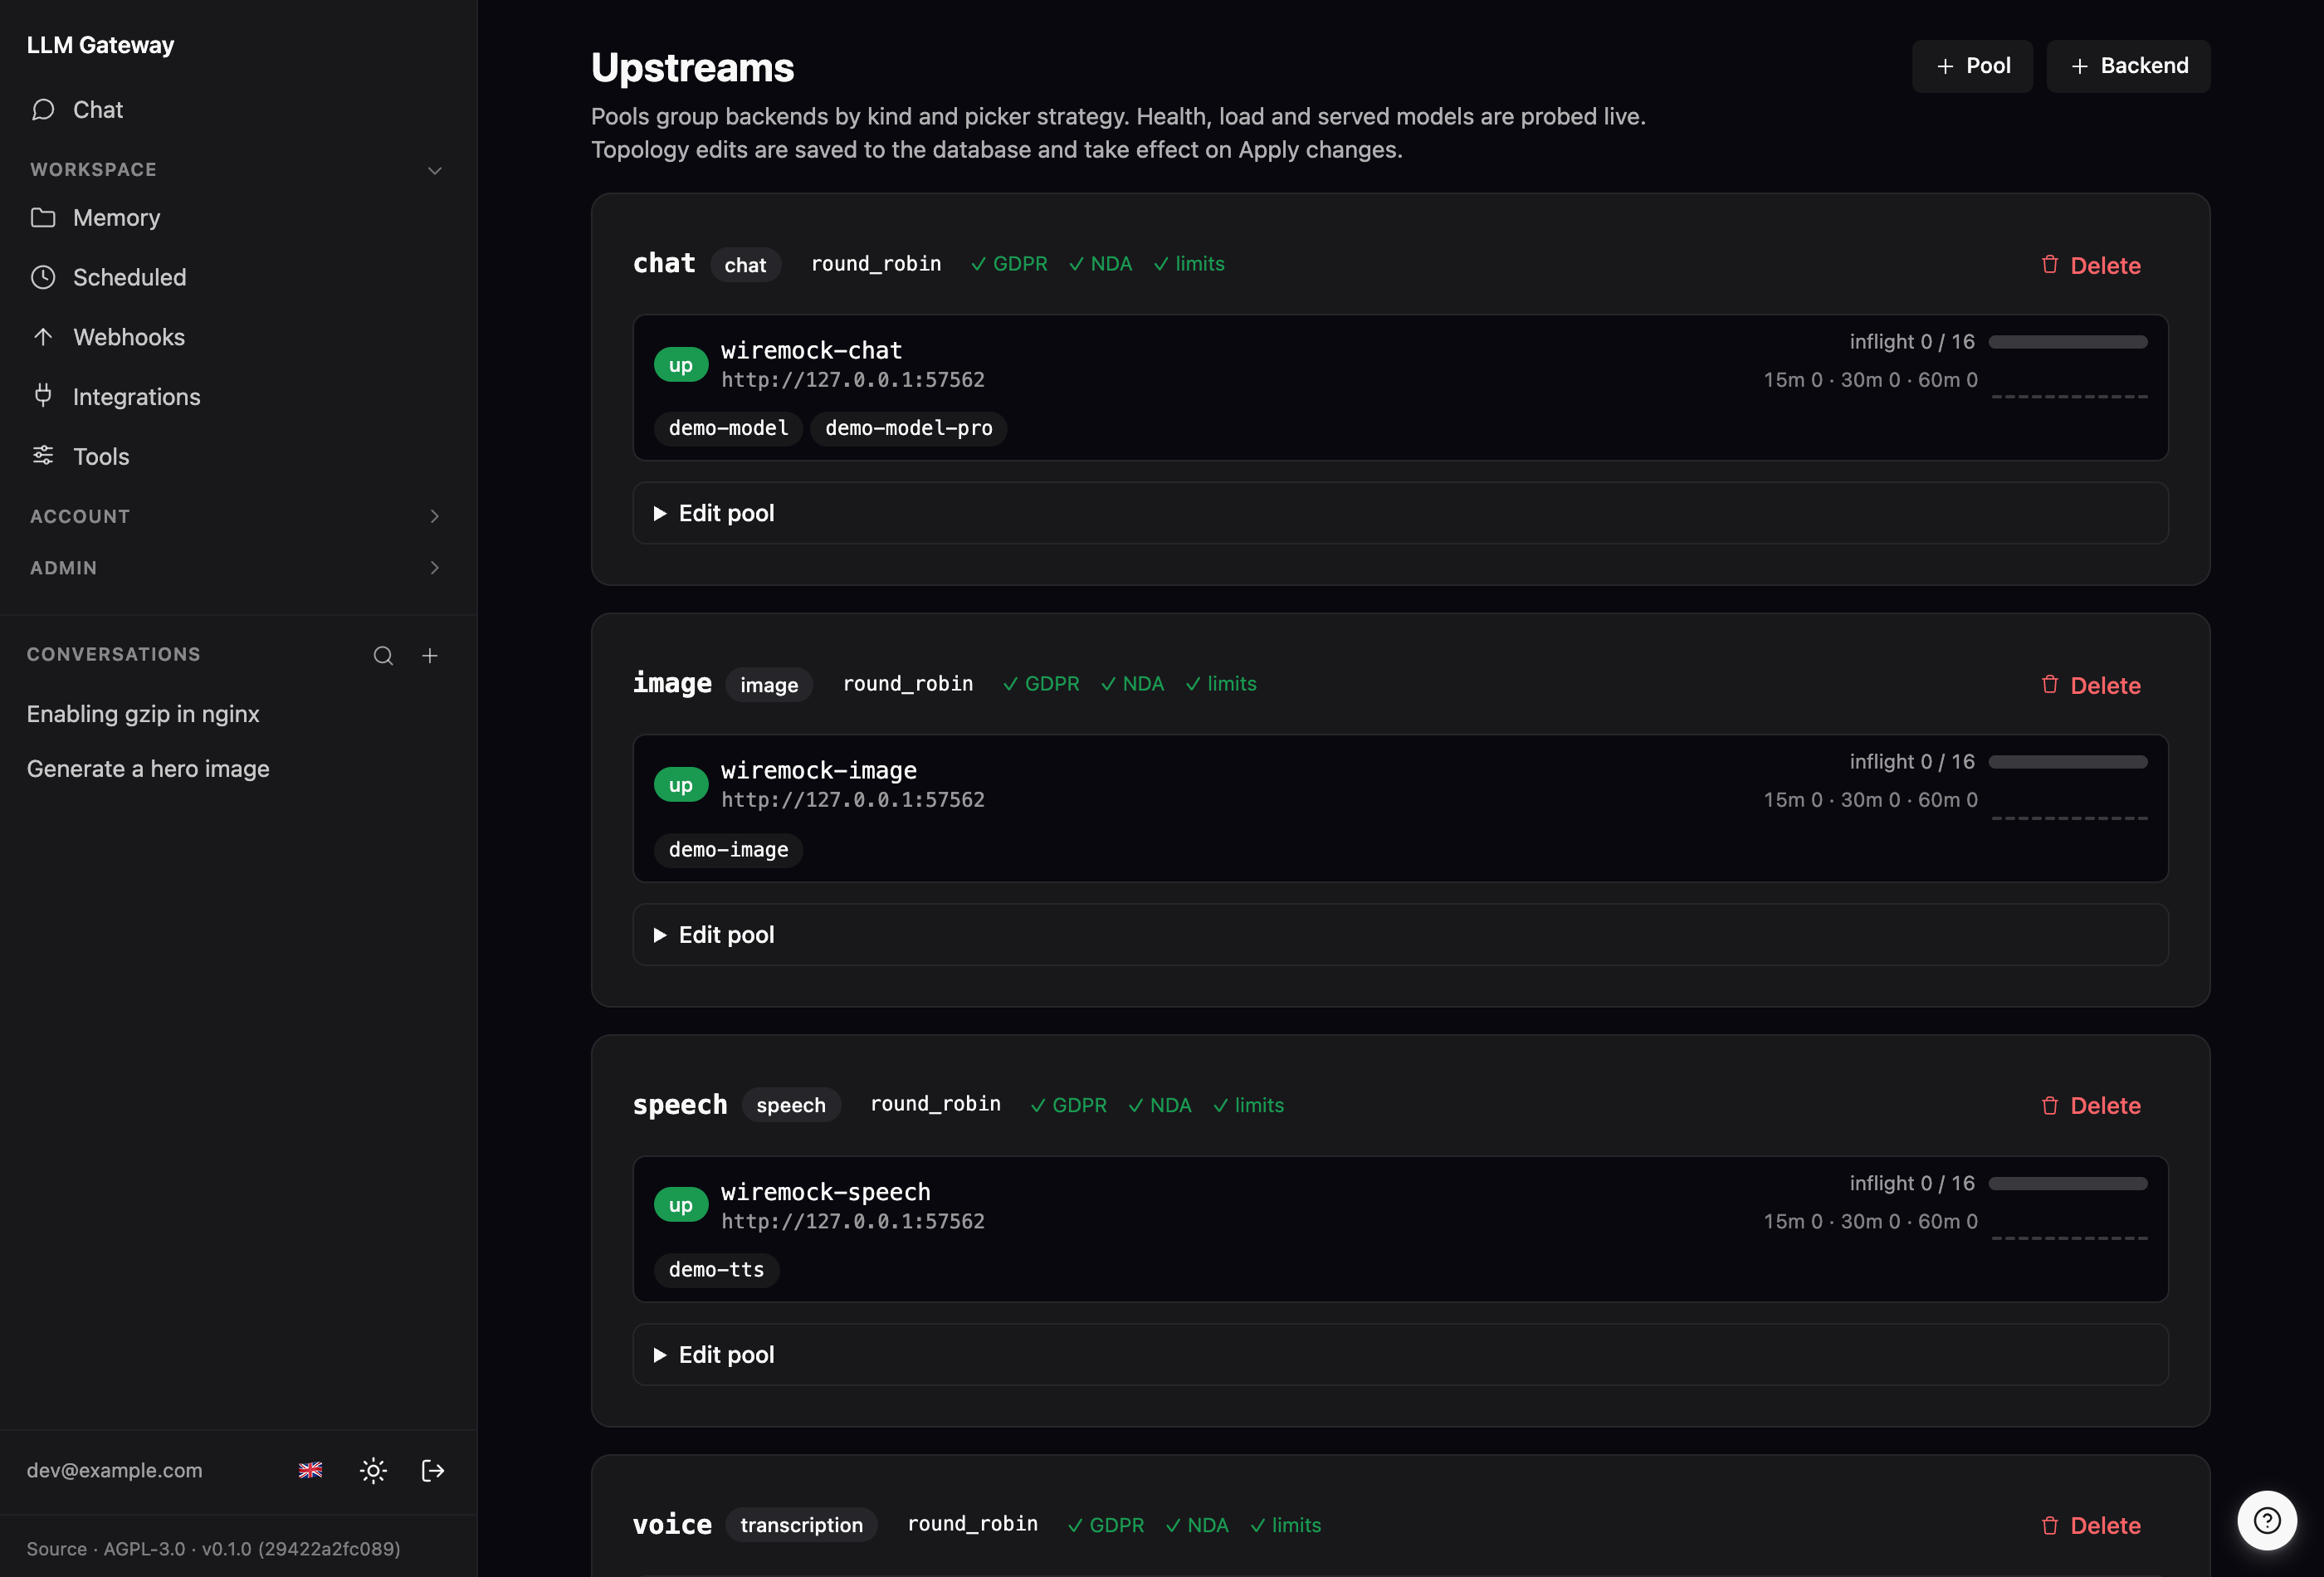This screenshot has width=2324, height=1577.
Task: Log out using the exit icon
Action: pyautogui.click(x=433, y=1470)
